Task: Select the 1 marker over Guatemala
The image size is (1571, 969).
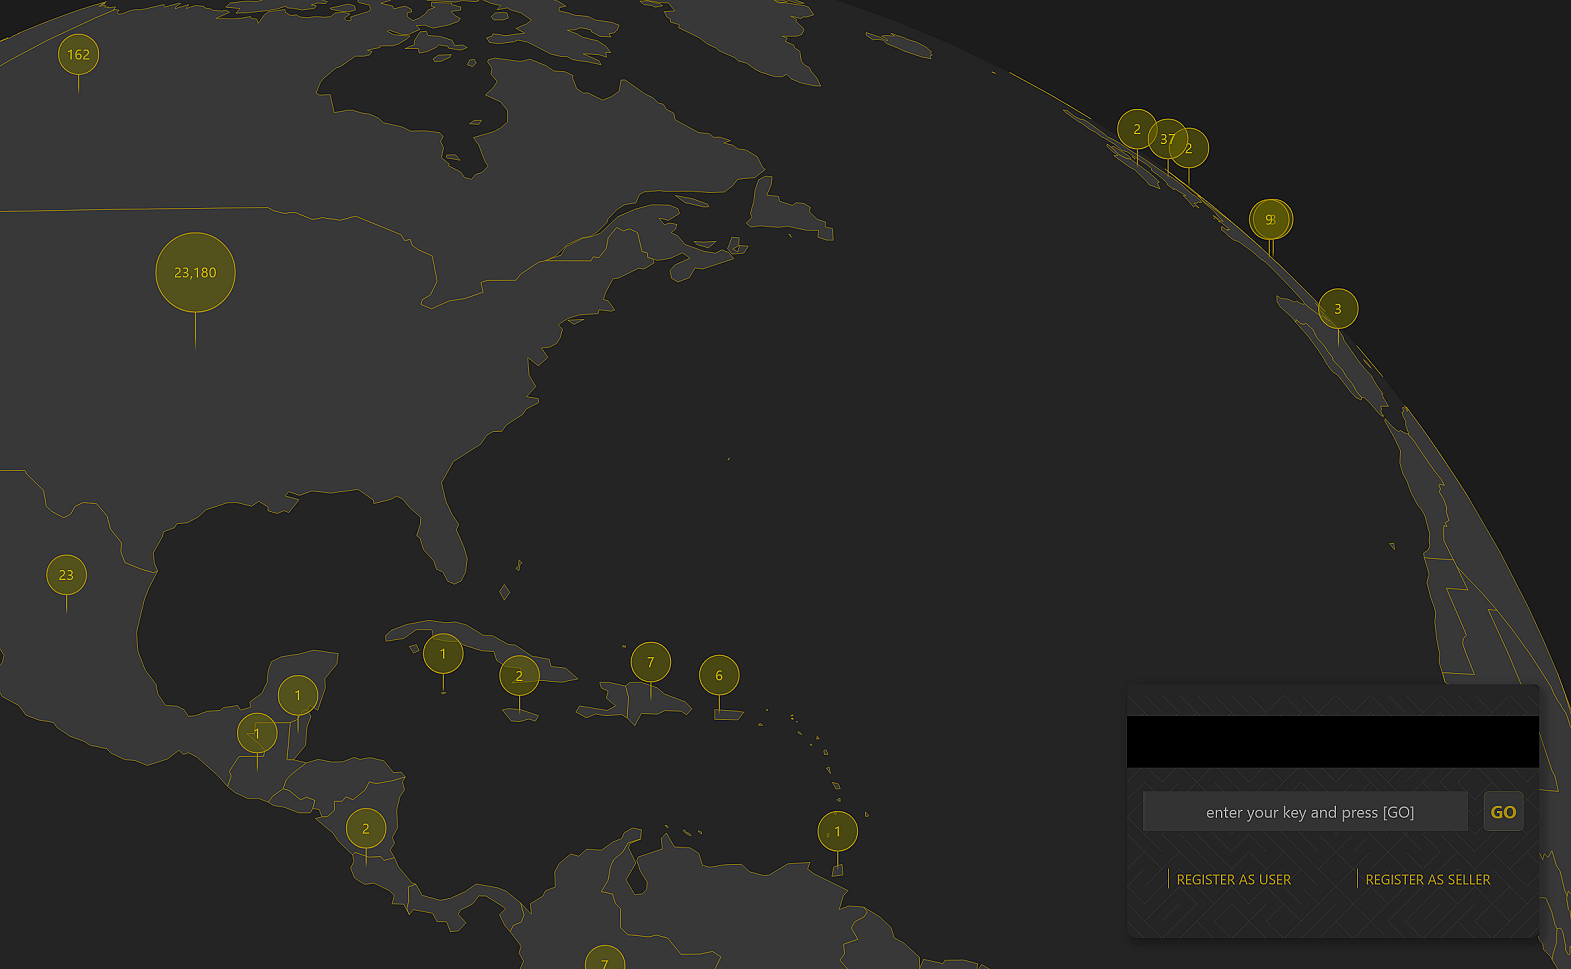Action: 257,734
